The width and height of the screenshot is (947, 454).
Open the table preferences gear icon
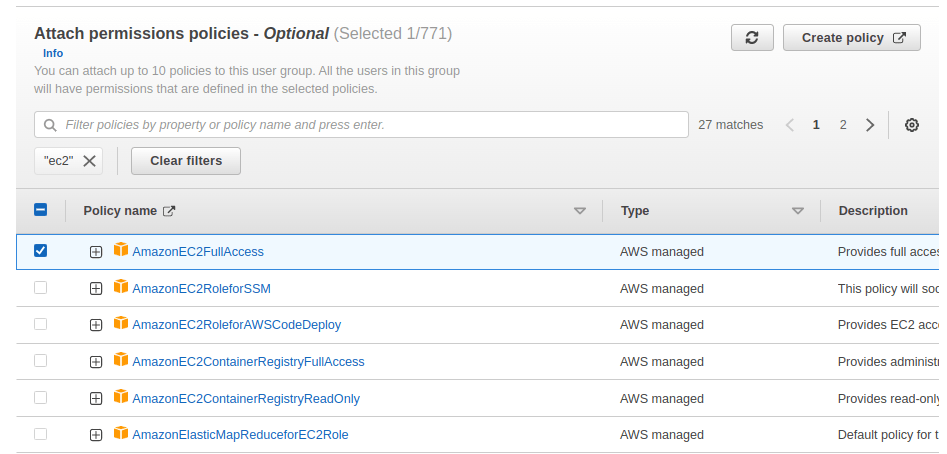pos(912,125)
